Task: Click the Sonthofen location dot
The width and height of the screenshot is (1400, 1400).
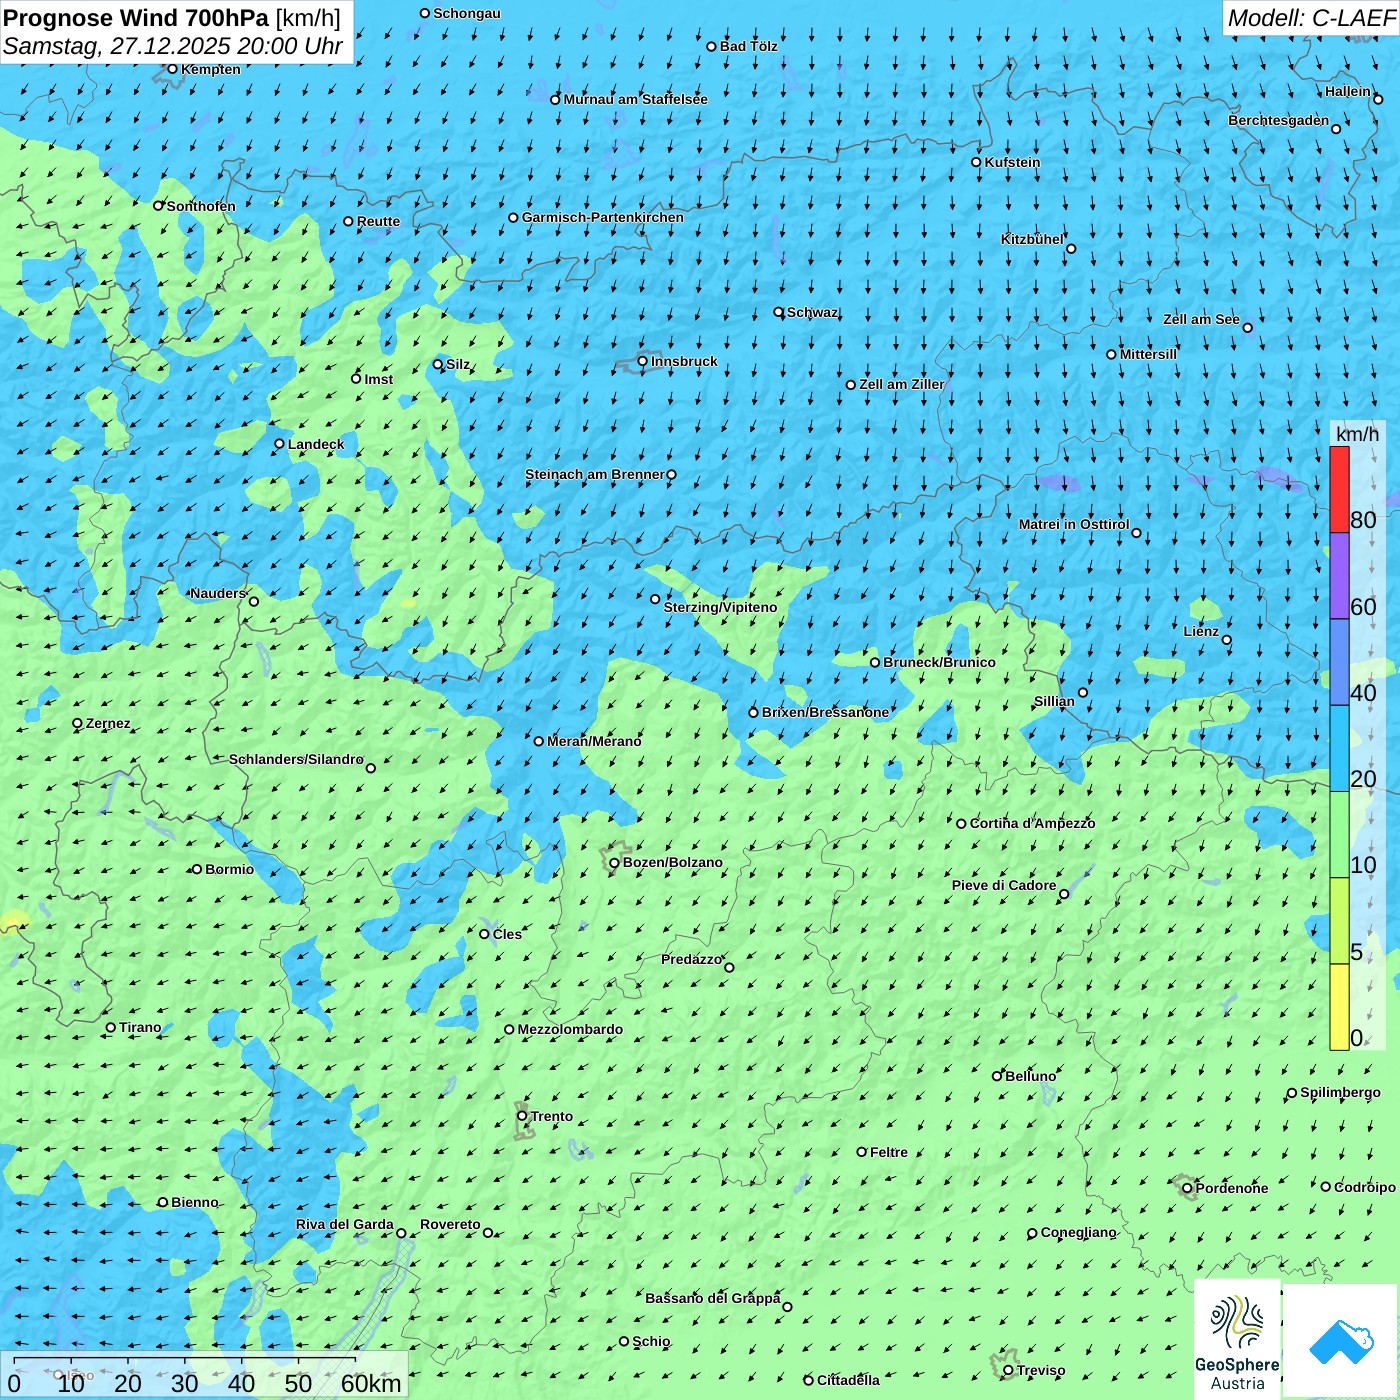Action: point(158,205)
